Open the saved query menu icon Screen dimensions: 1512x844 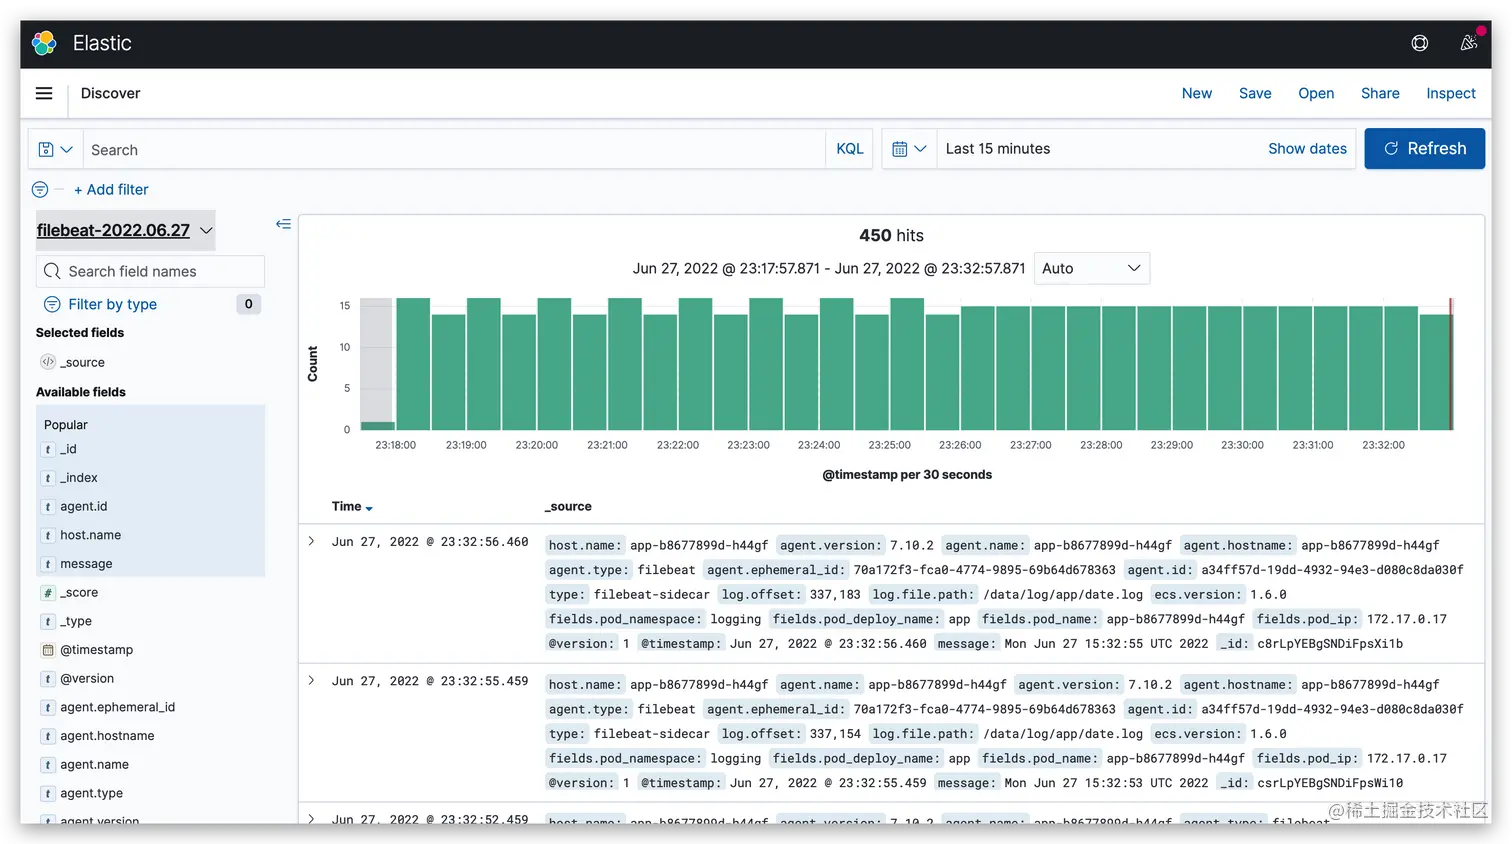click(x=55, y=149)
